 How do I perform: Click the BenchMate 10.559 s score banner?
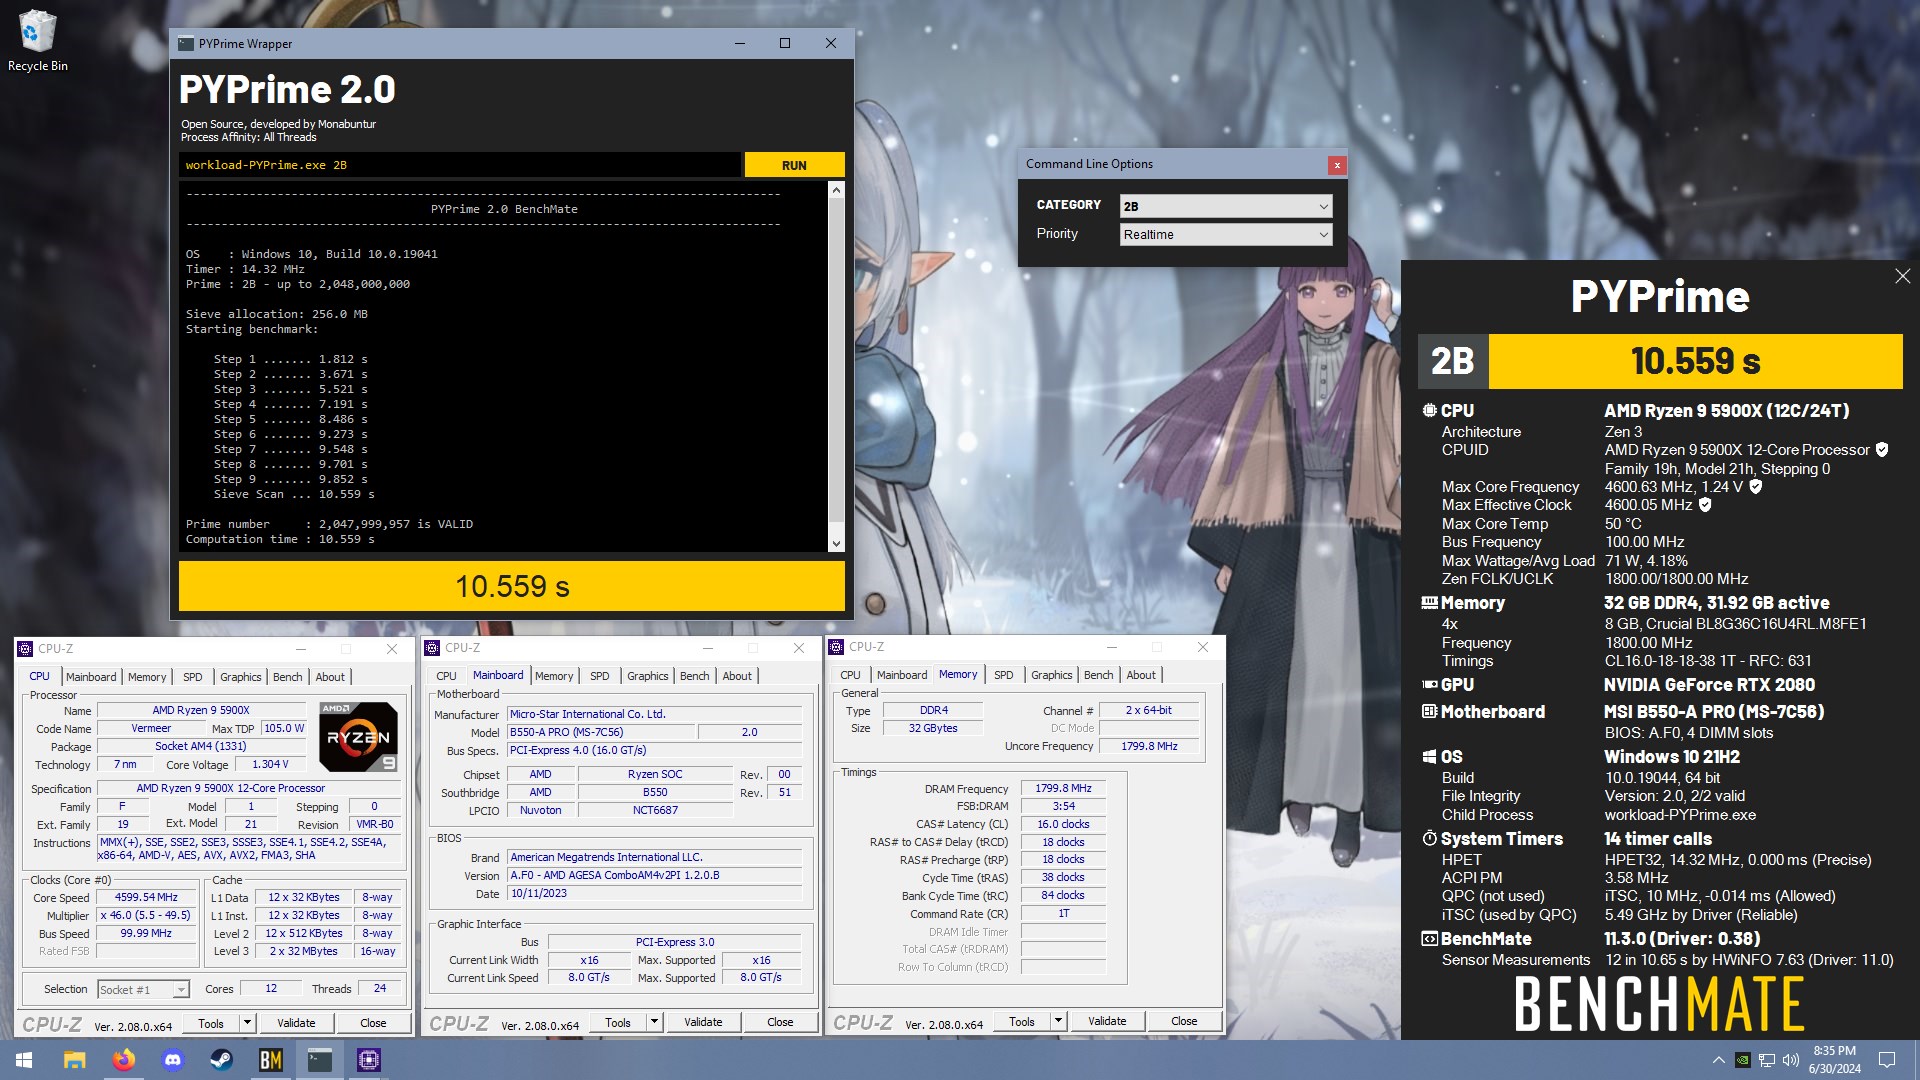[x=1695, y=361]
